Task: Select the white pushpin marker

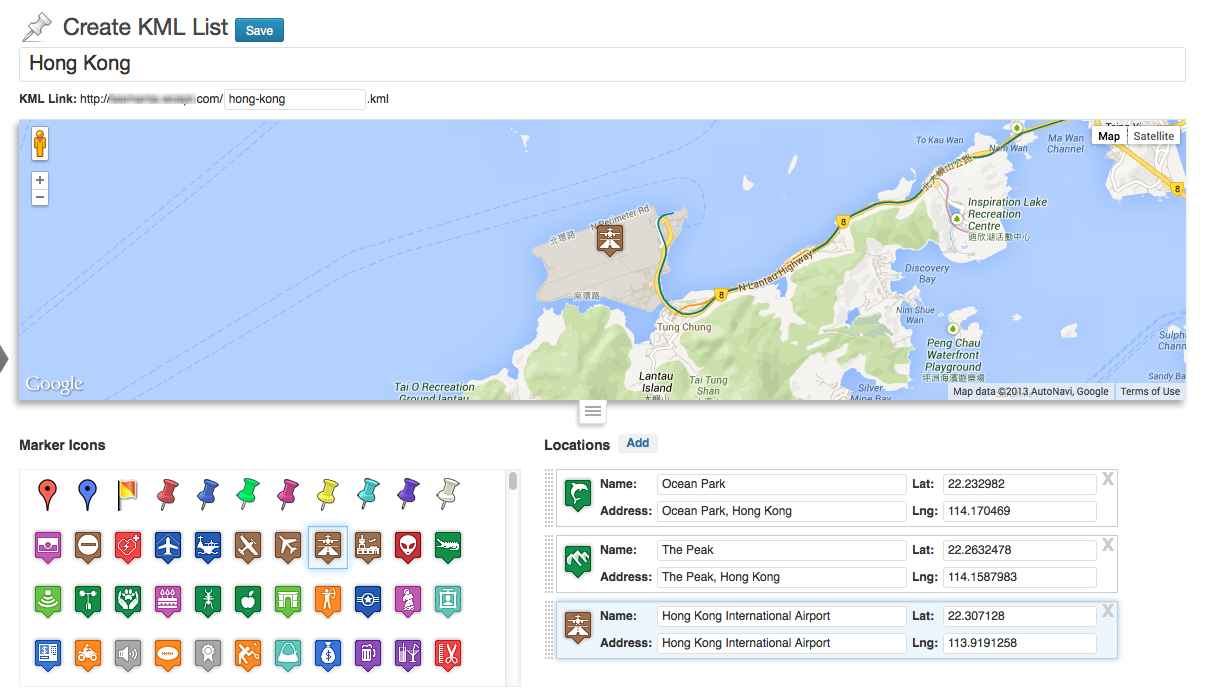Action: pos(448,493)
